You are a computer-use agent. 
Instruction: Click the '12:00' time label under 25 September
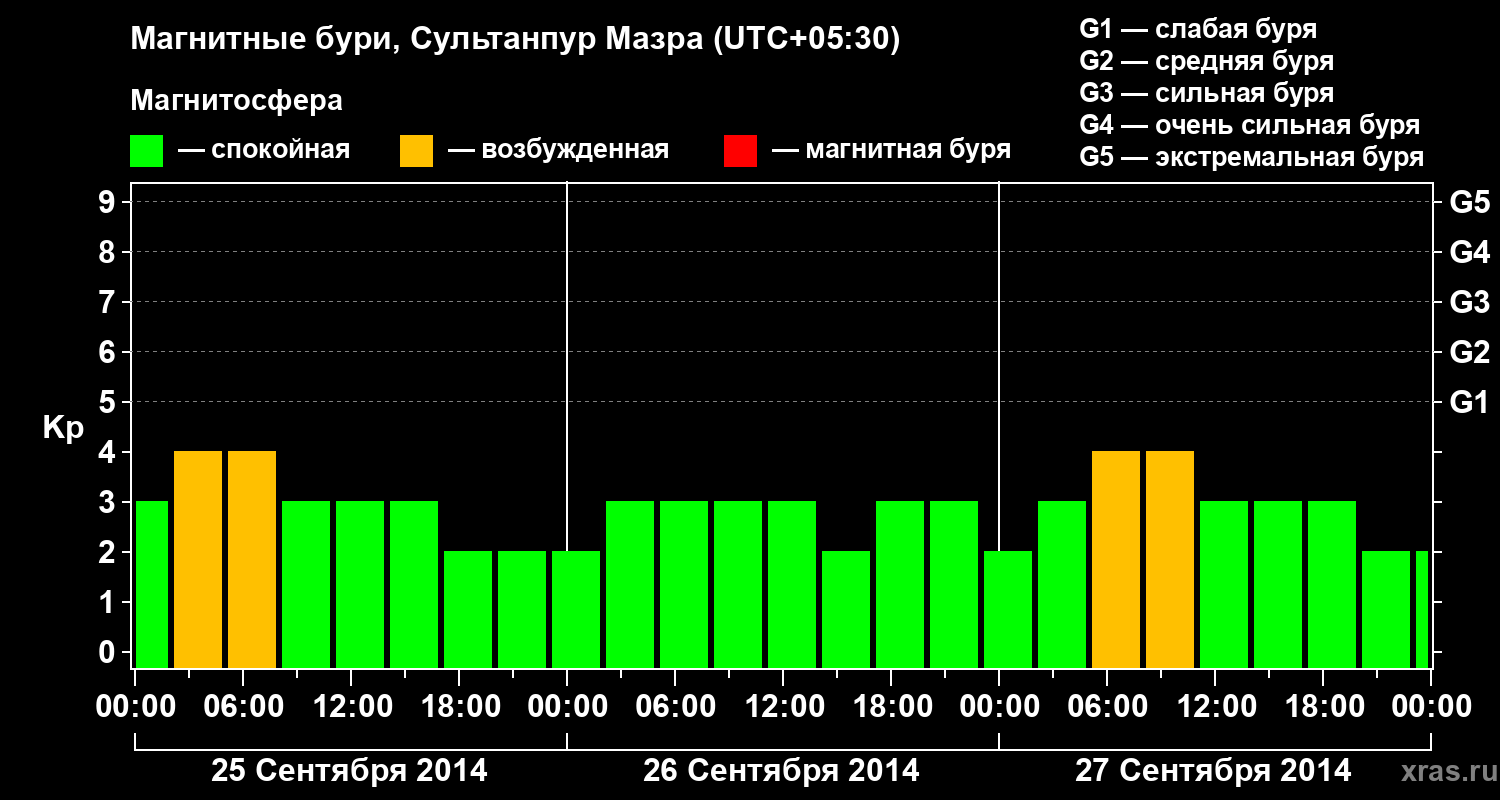pos(353,707)
